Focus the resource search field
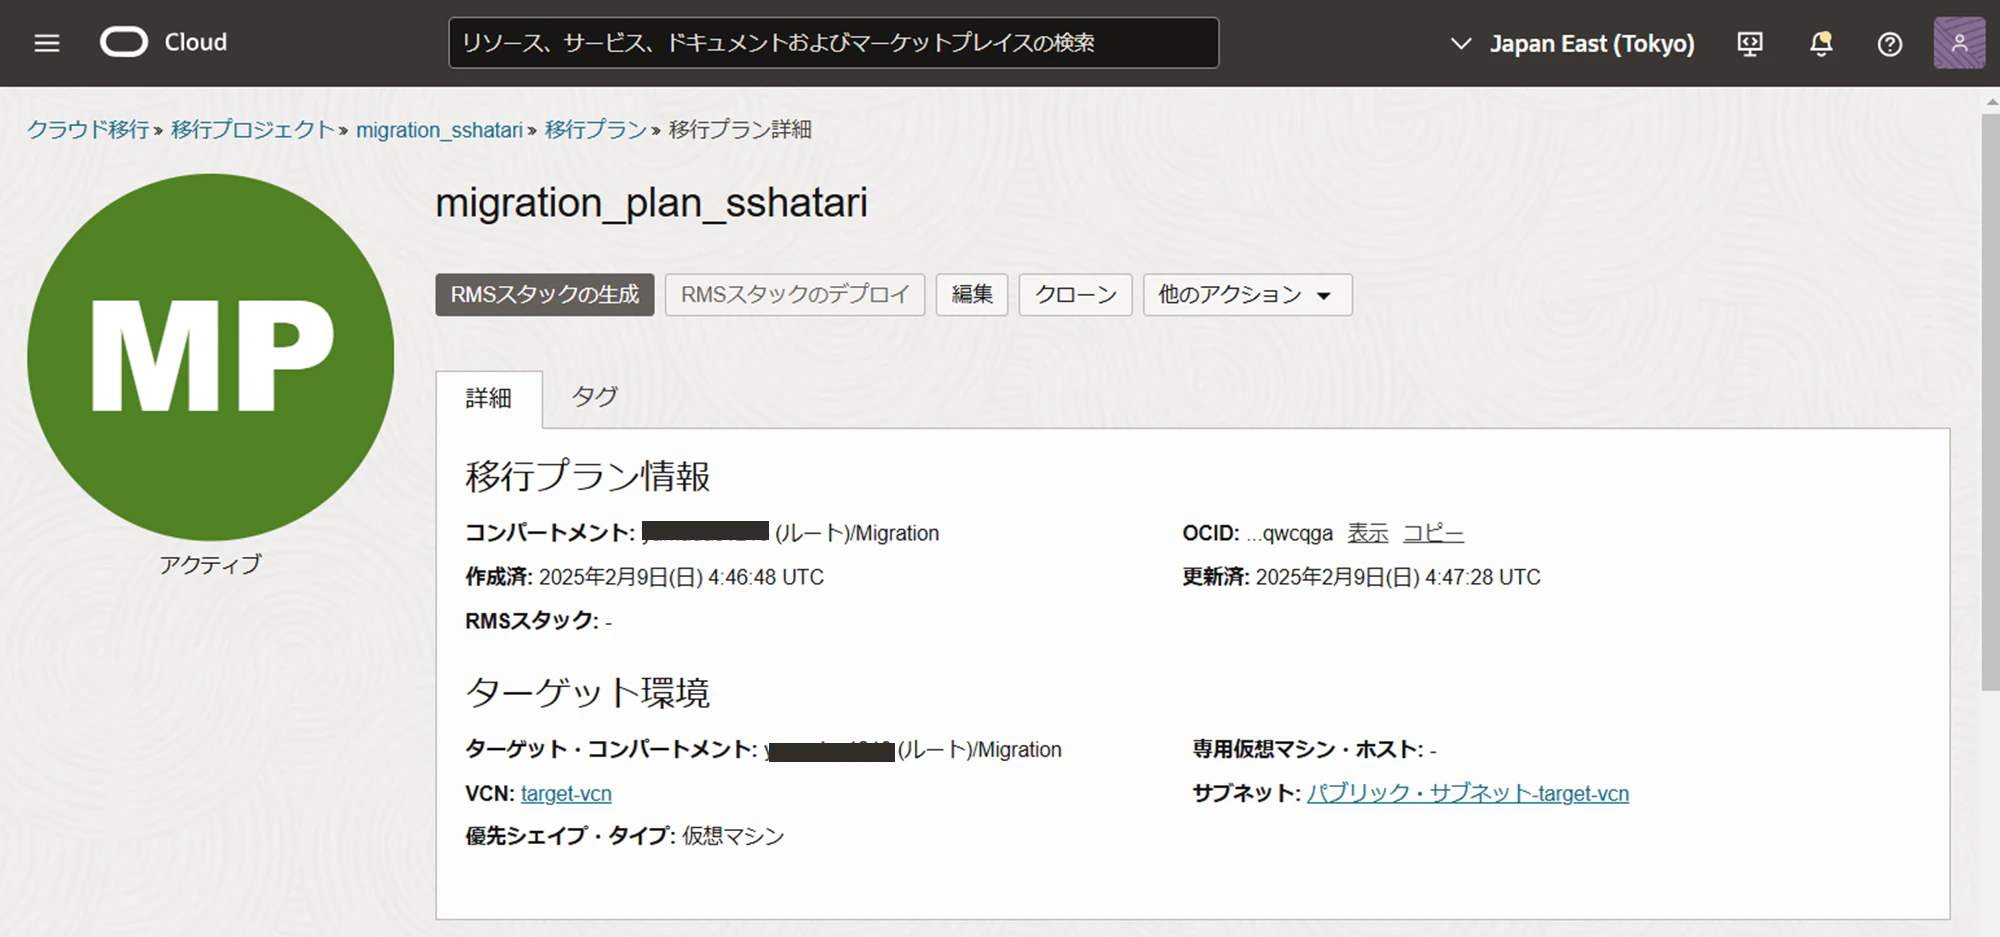The height and width of the screenshot is (937, 2000). coord(833,43)
